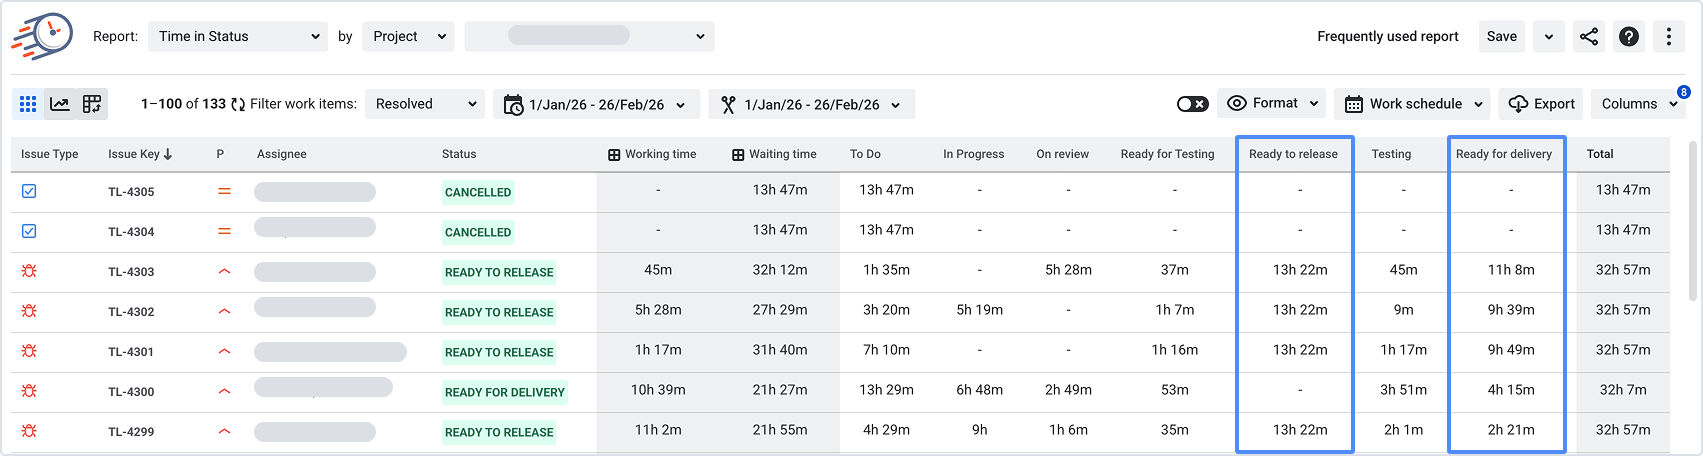Click the bug icon for TL-4302
Viewport: 1703px width, 456px height.
(29, 311)
